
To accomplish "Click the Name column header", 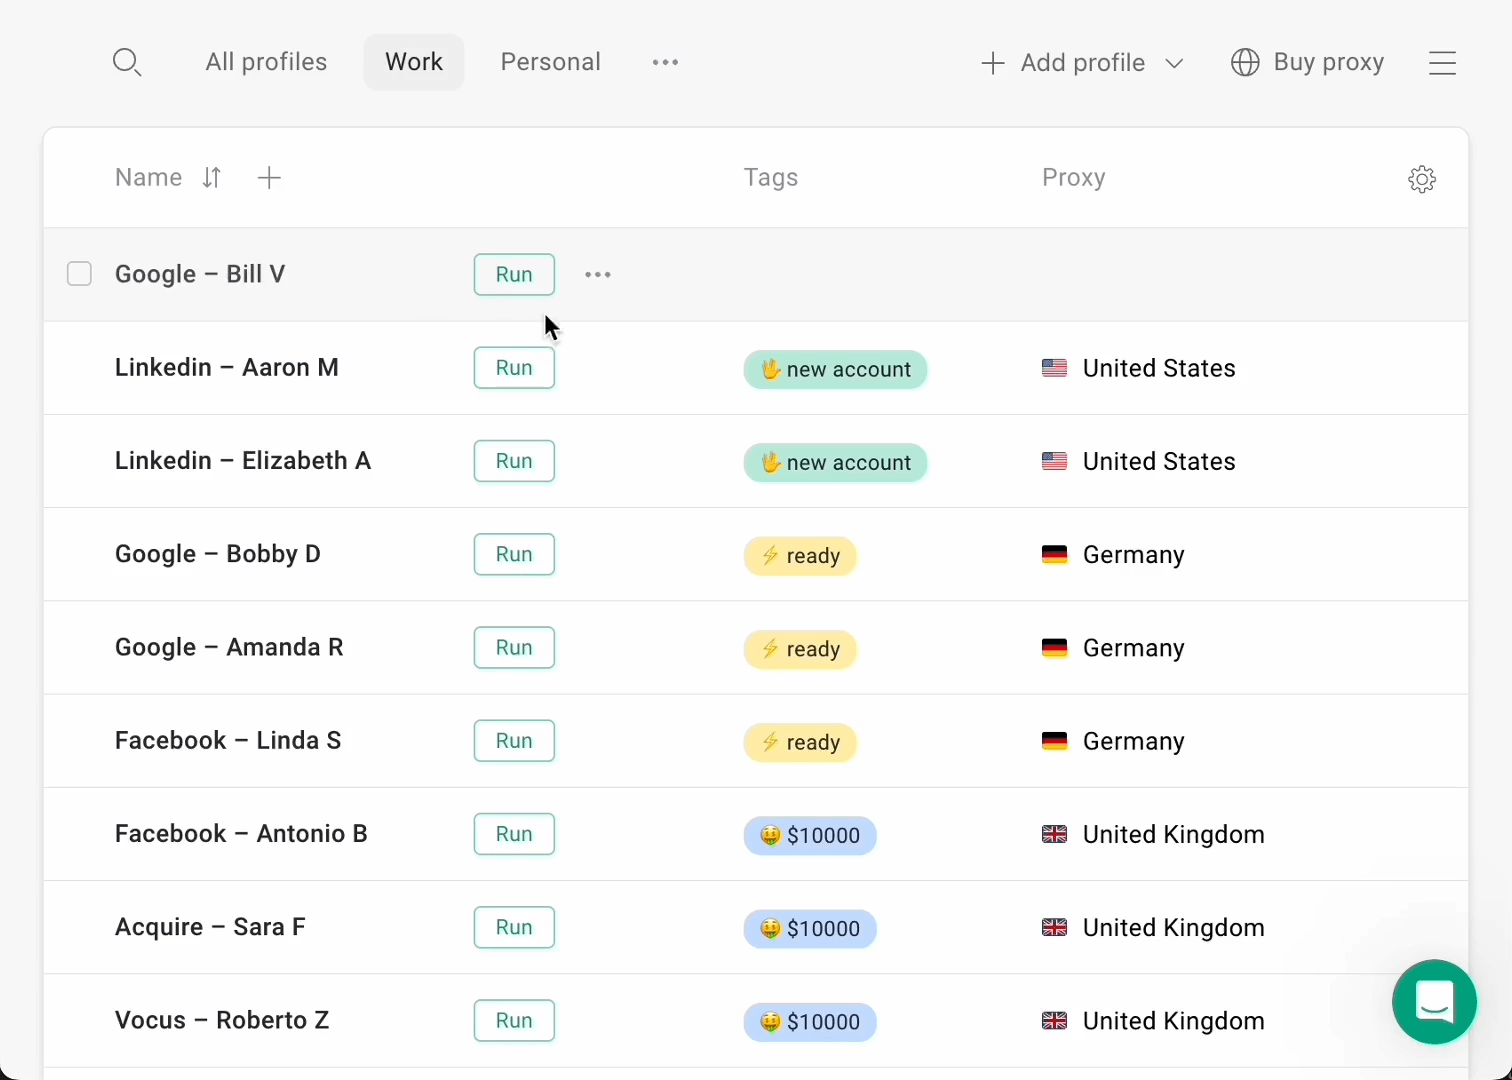I will pos(148,177).
